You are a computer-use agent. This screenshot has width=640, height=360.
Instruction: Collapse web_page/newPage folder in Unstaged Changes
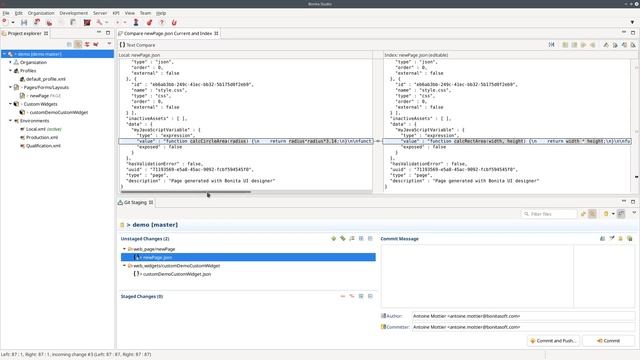coord(124,249)
